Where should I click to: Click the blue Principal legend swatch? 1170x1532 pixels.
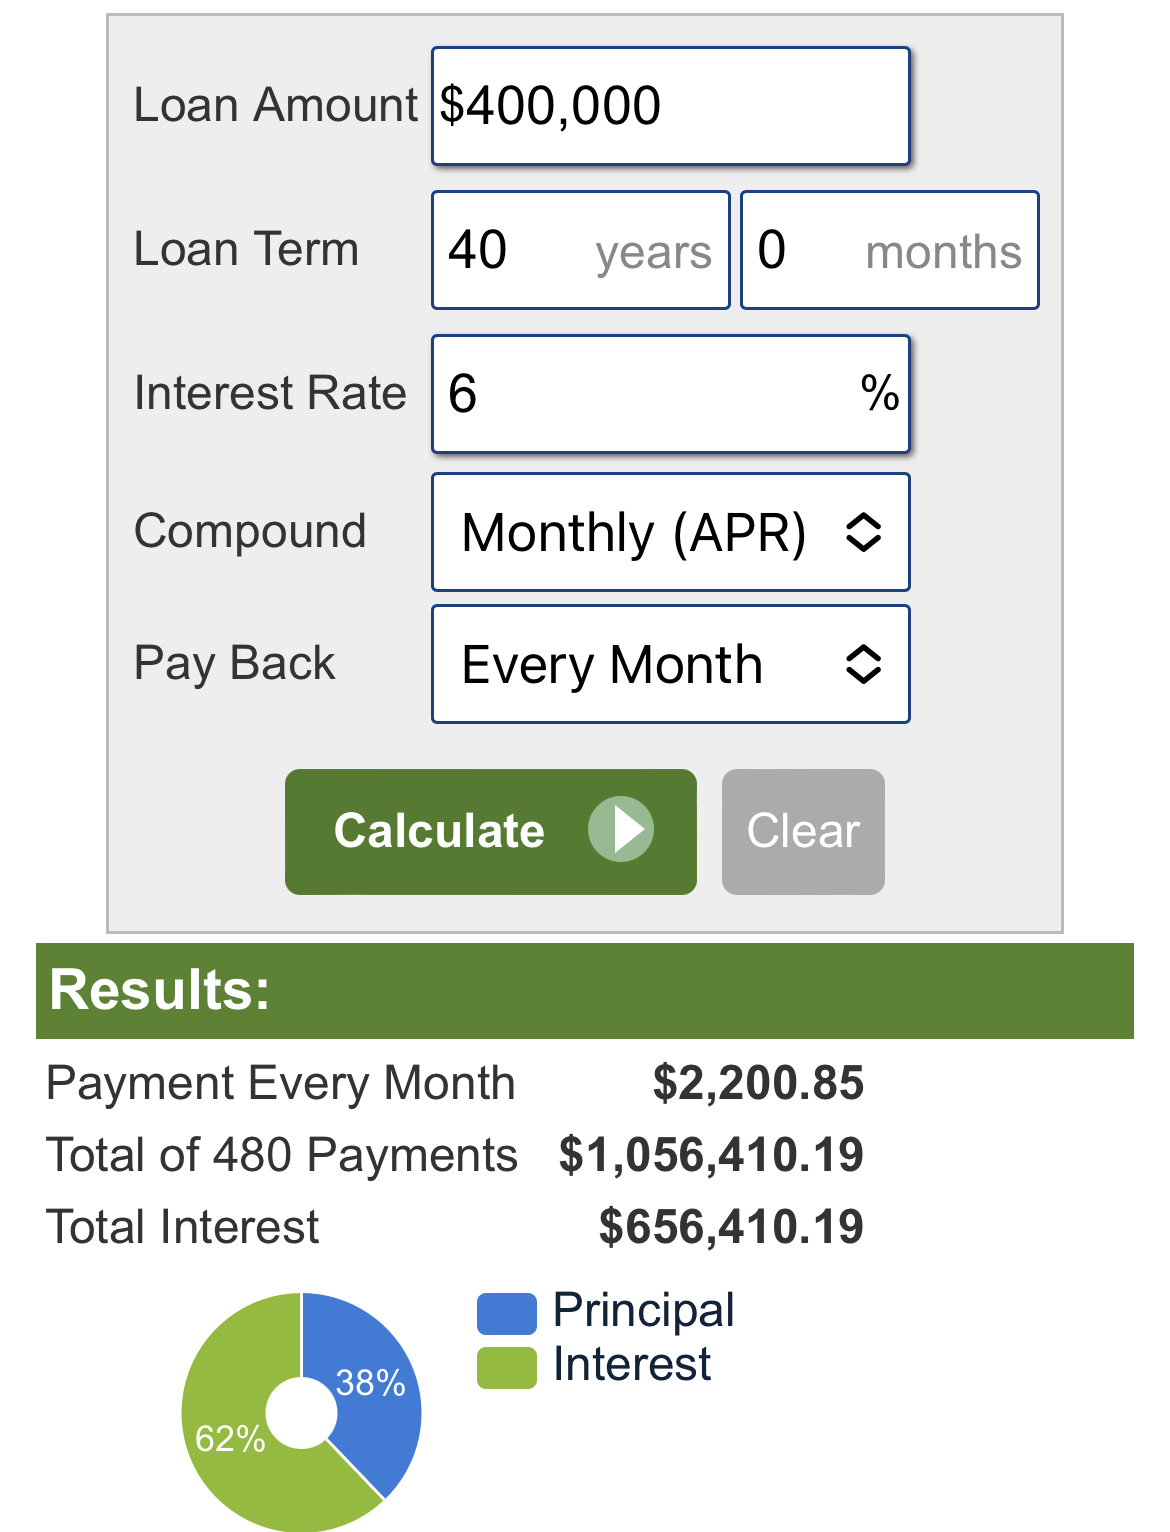(x=507, y=1313)
